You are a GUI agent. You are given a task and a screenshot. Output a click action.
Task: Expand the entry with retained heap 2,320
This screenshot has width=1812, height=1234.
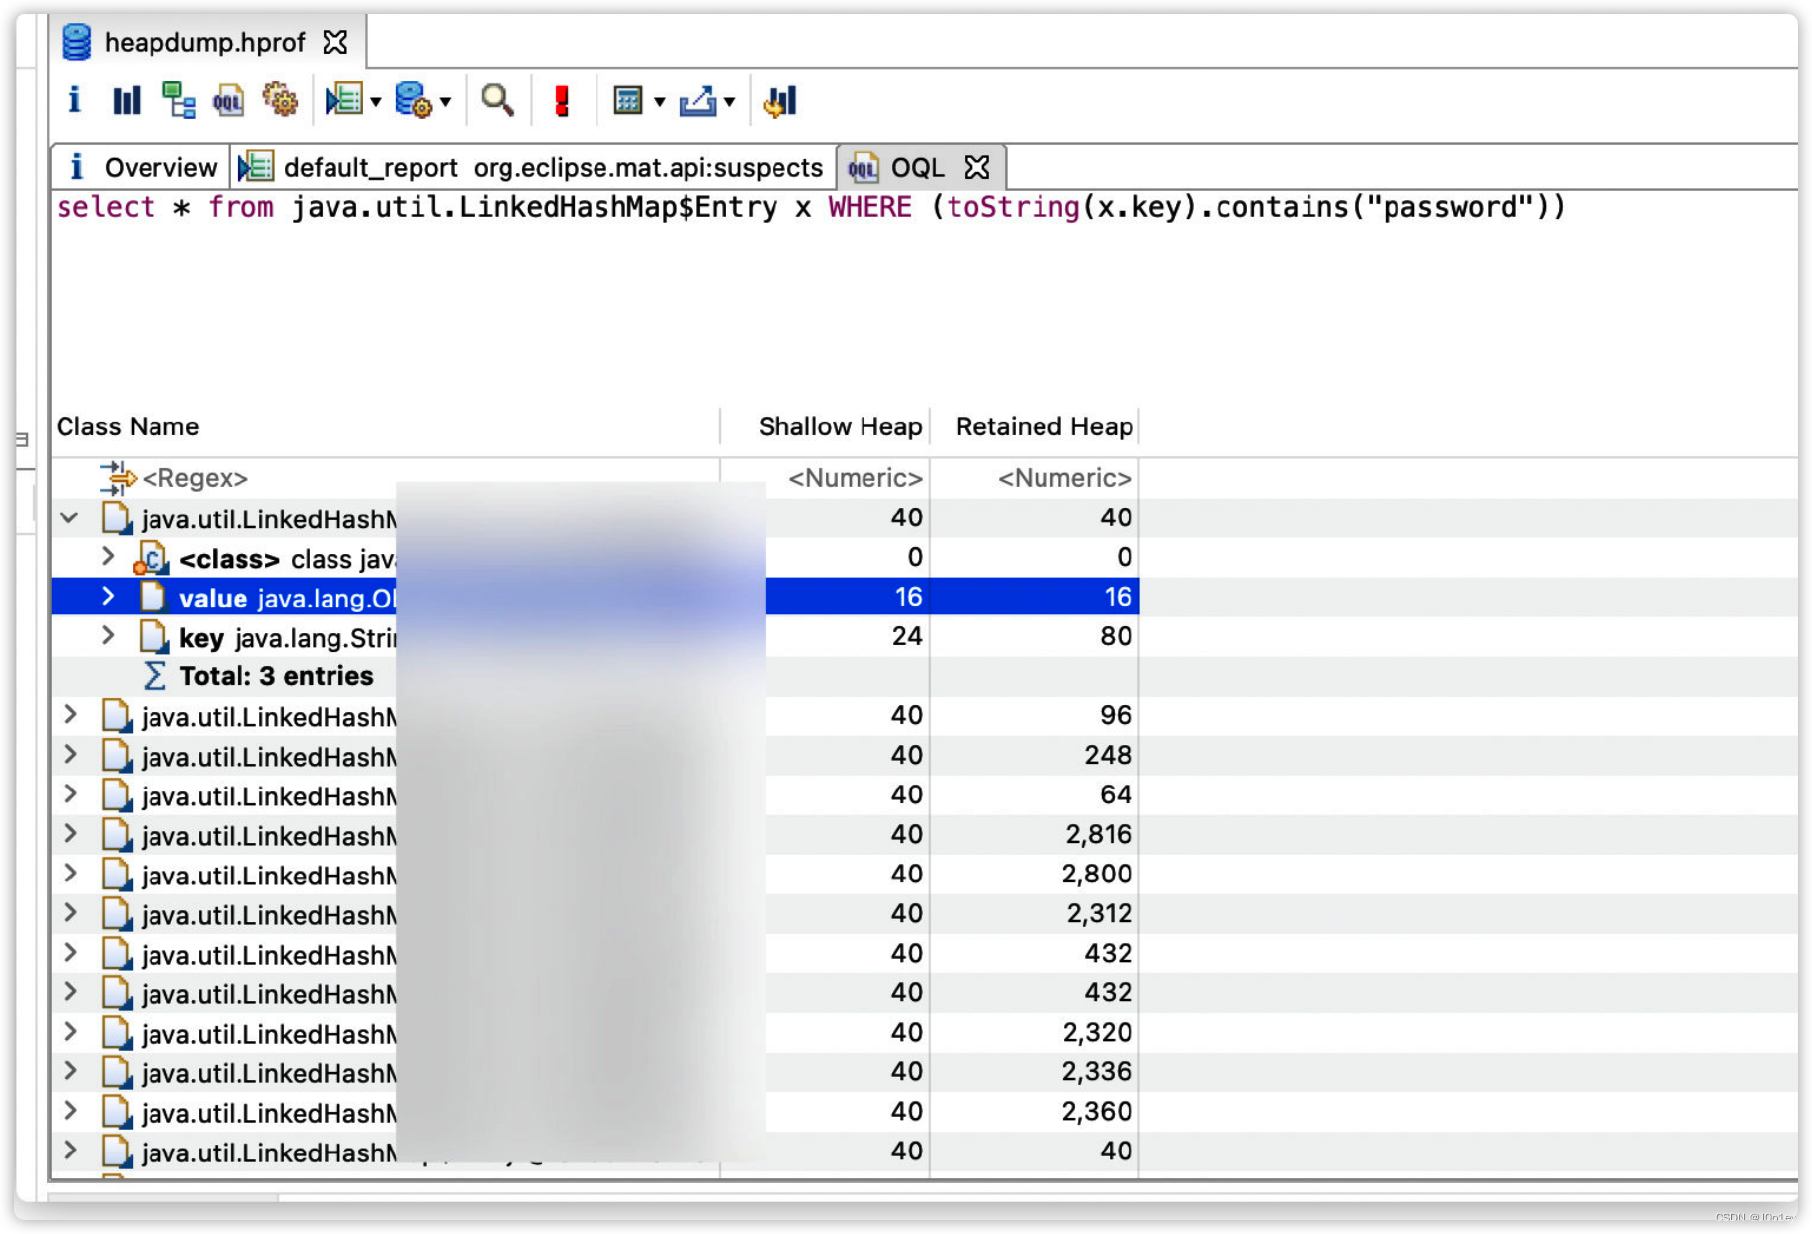coord(70,1031)
